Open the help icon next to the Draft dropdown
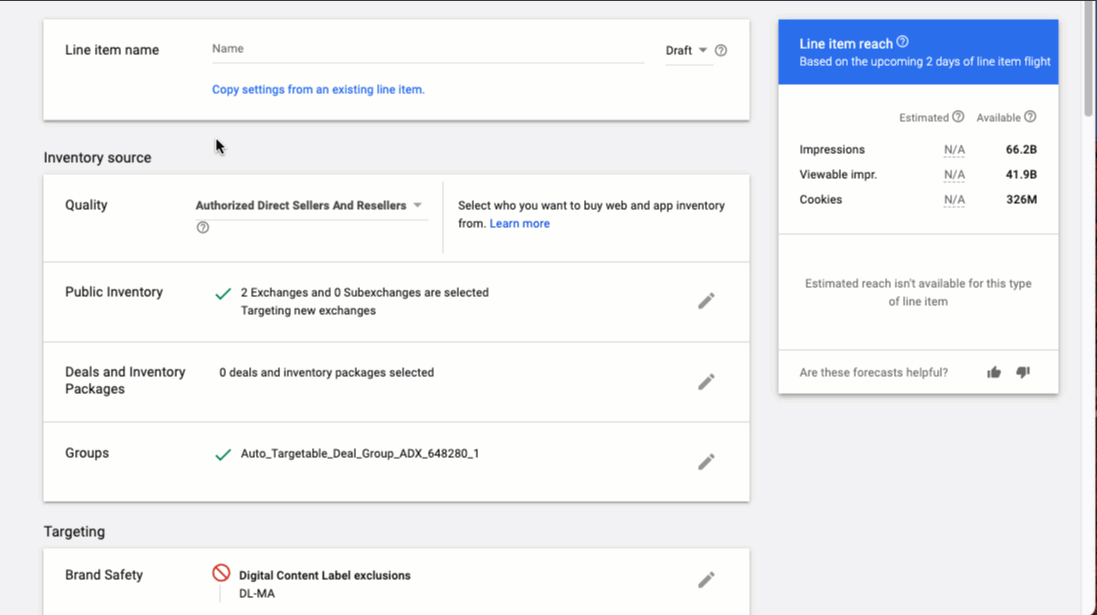Screen dimensions: 1097x615 pyautogui.click(x=720, y=49)
